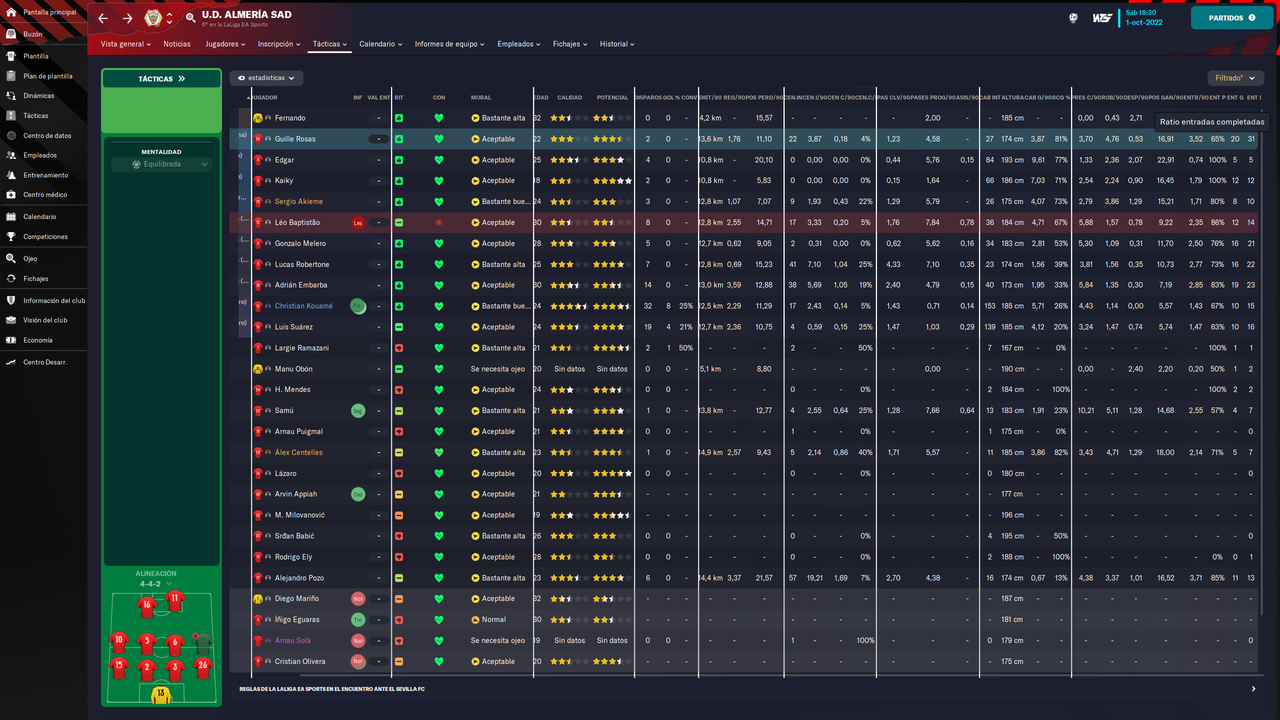The image size is (1280, 720).
Task: Click Fernando's morale 'Bastante alta'
Action: tap(503, 118)
